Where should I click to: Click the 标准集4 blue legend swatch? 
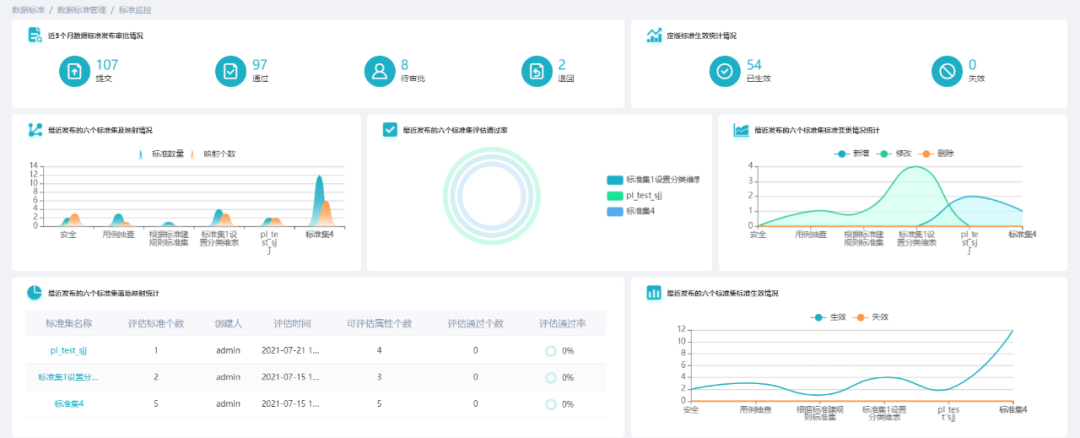tap(615, 211)
